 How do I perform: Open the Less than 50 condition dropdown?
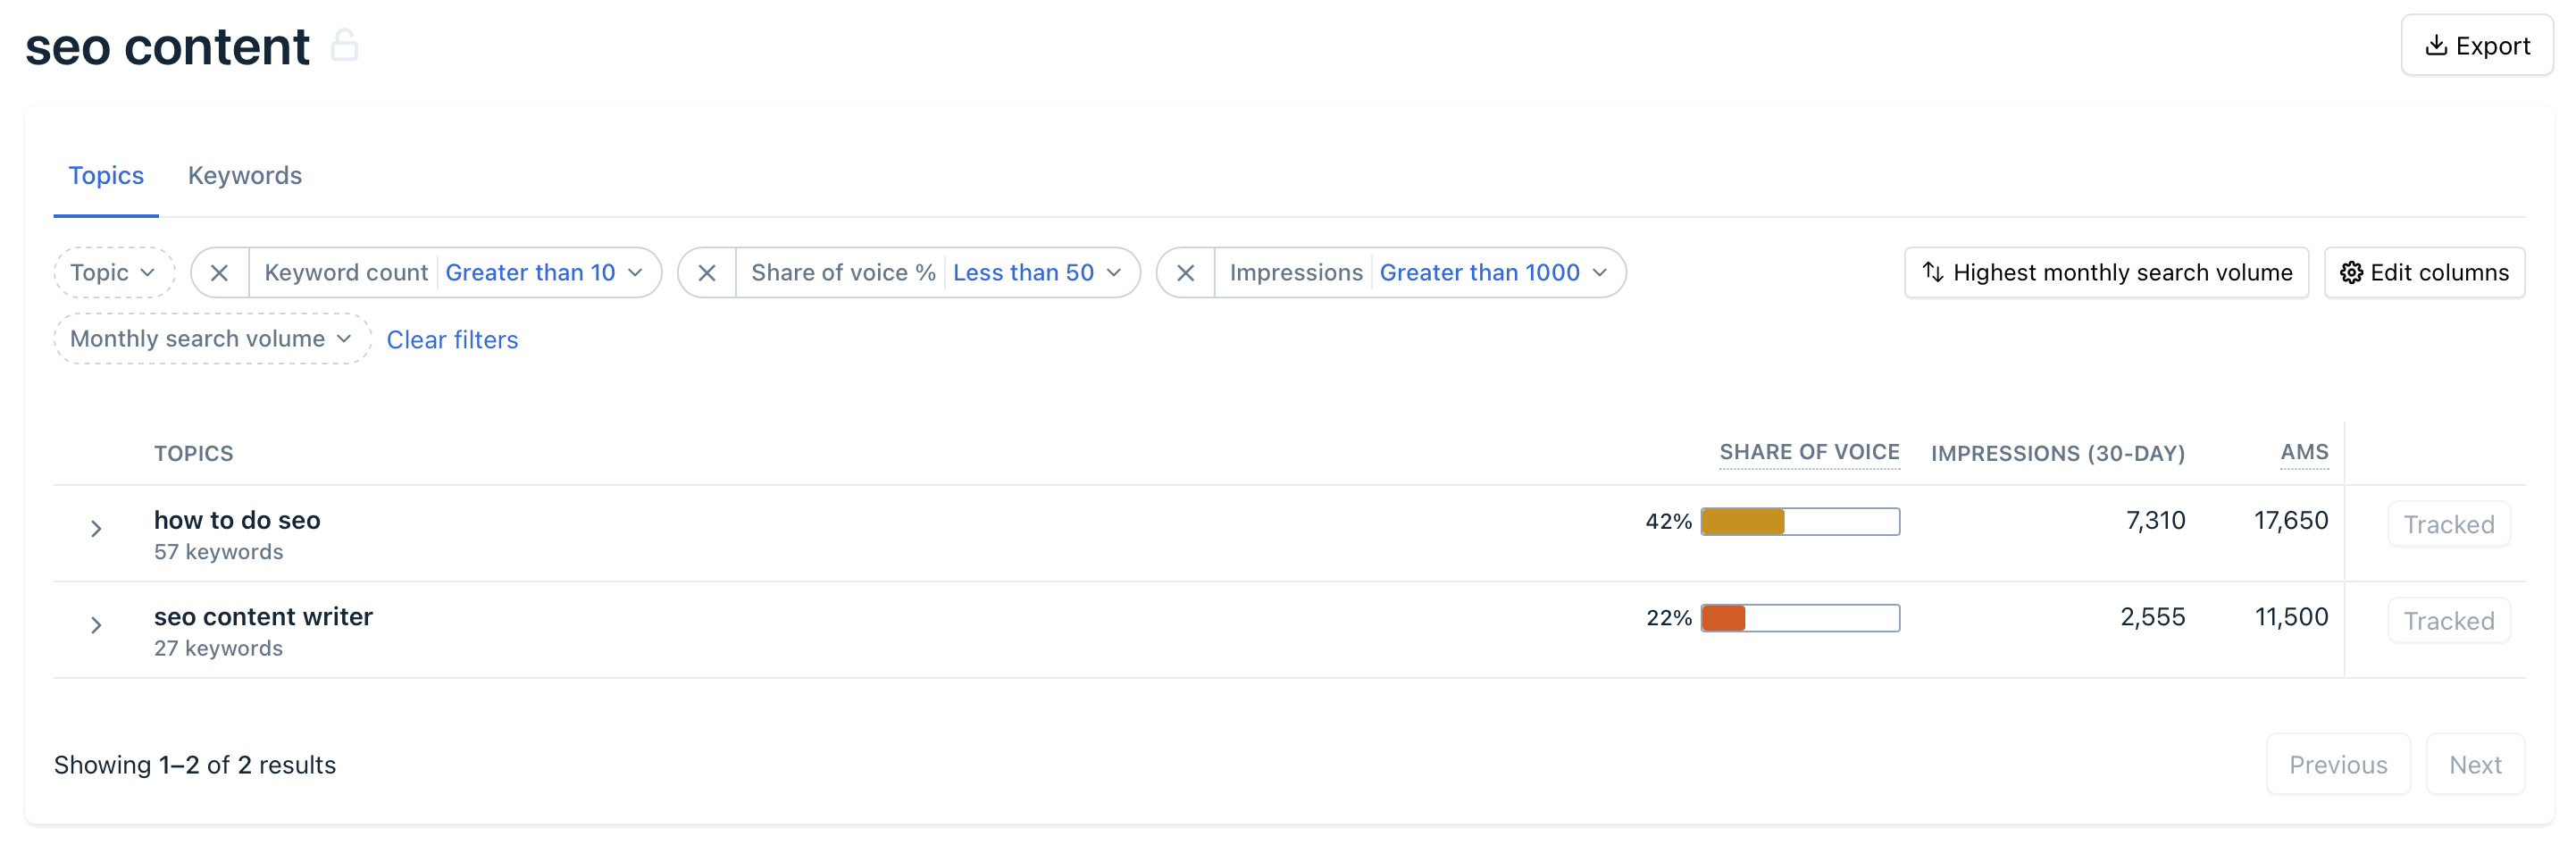coord(1036,273)
